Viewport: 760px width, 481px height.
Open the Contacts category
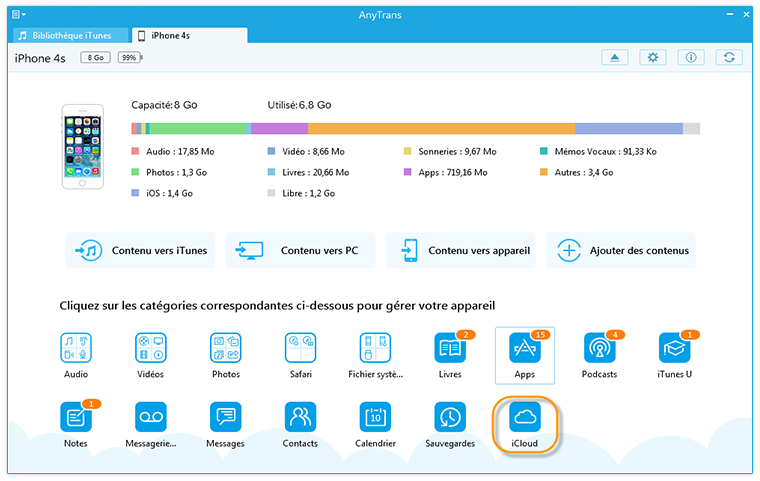[x=301, y=424]
